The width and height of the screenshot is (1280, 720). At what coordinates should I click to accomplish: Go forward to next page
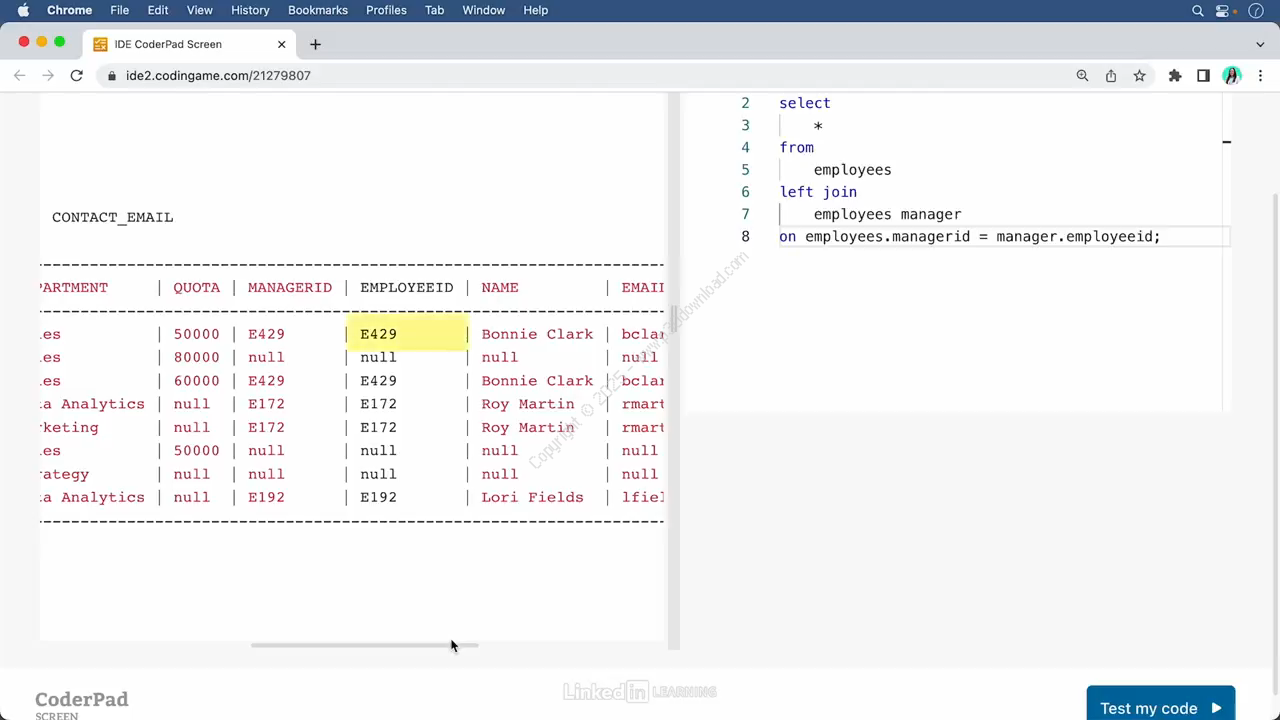click(x=47, y=75)
